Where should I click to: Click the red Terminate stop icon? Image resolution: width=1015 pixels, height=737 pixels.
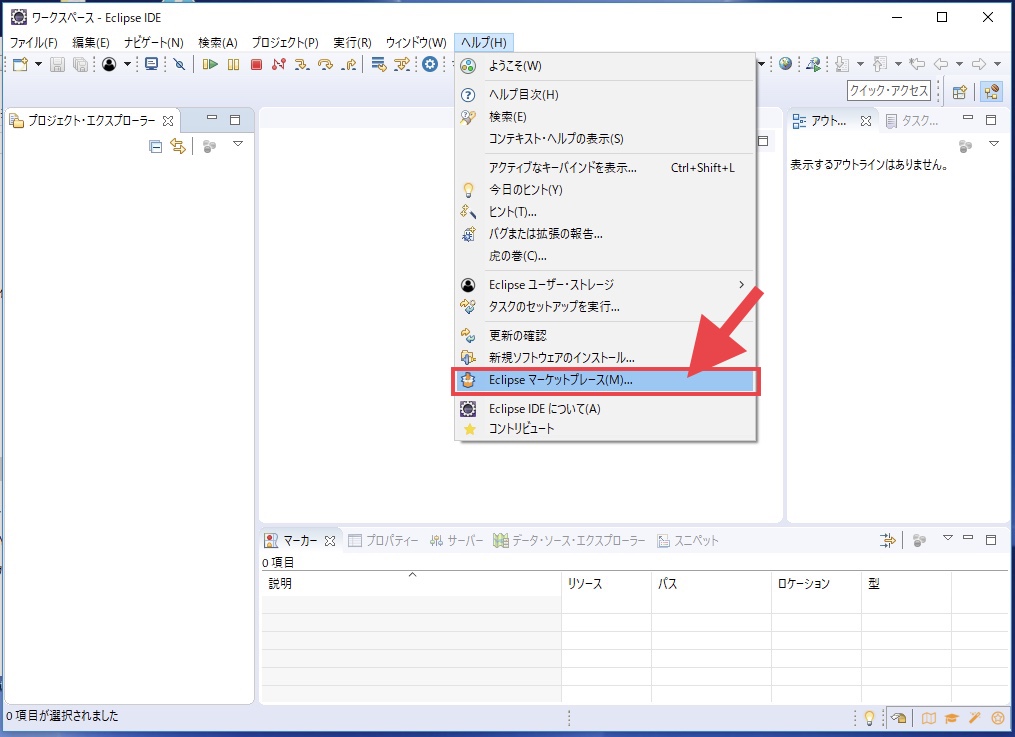point(256,64)
